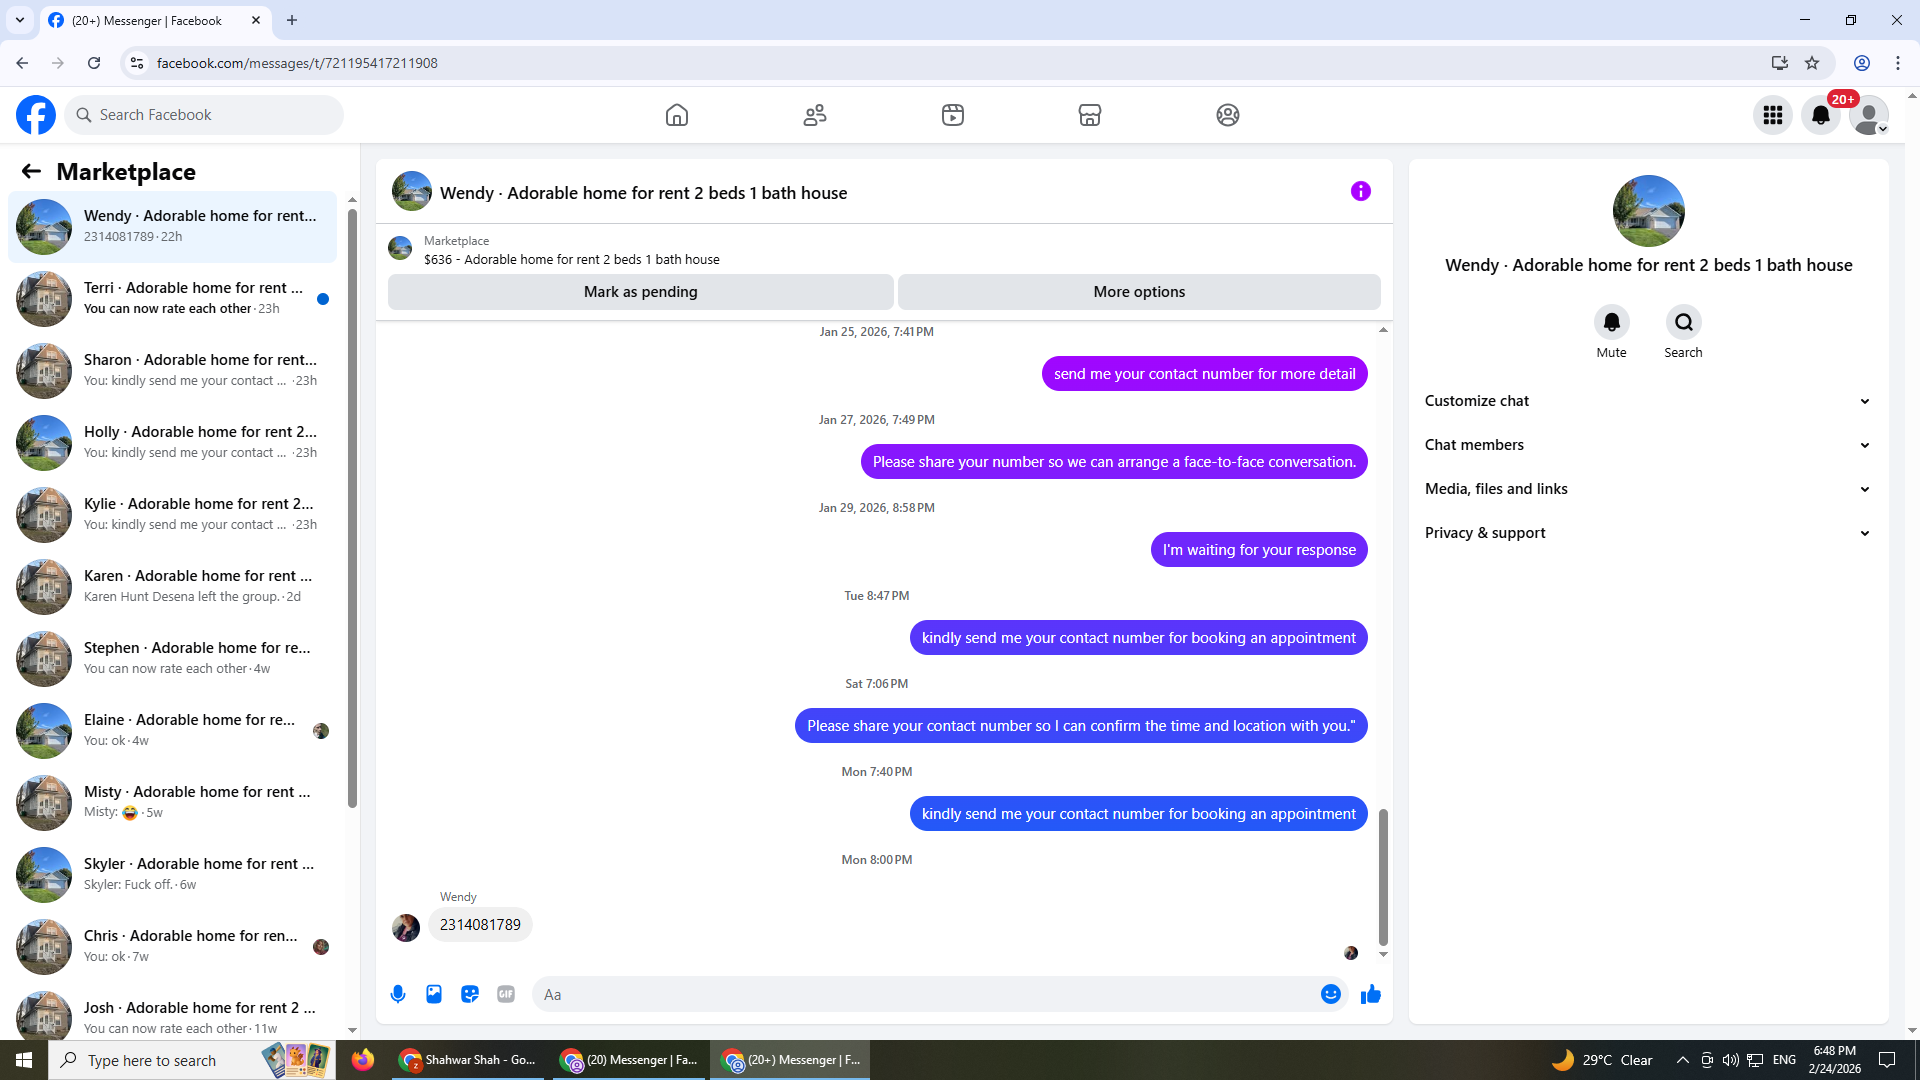
Task: Expand the Chat members section
Action: coord(1647,445)
